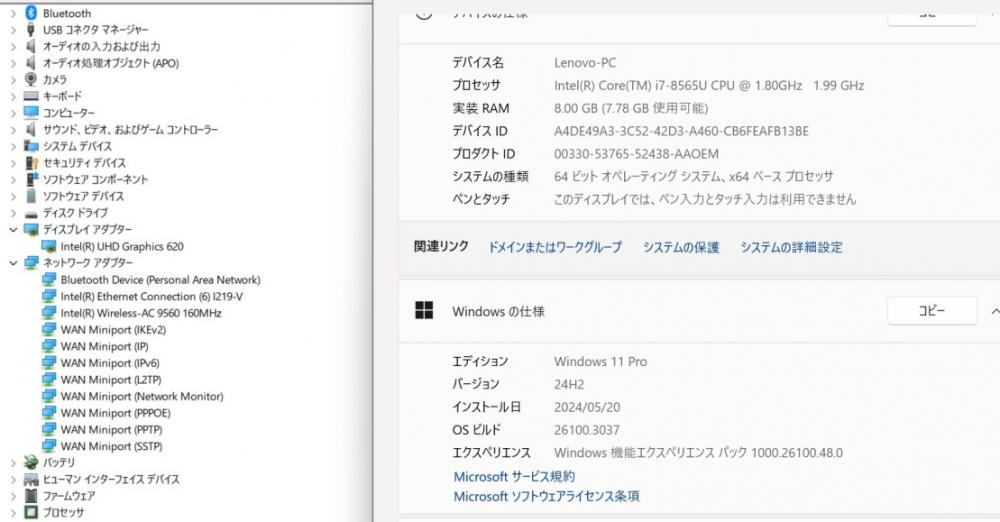Click the Intel Ethernet Connection I219-V icon

48,296
